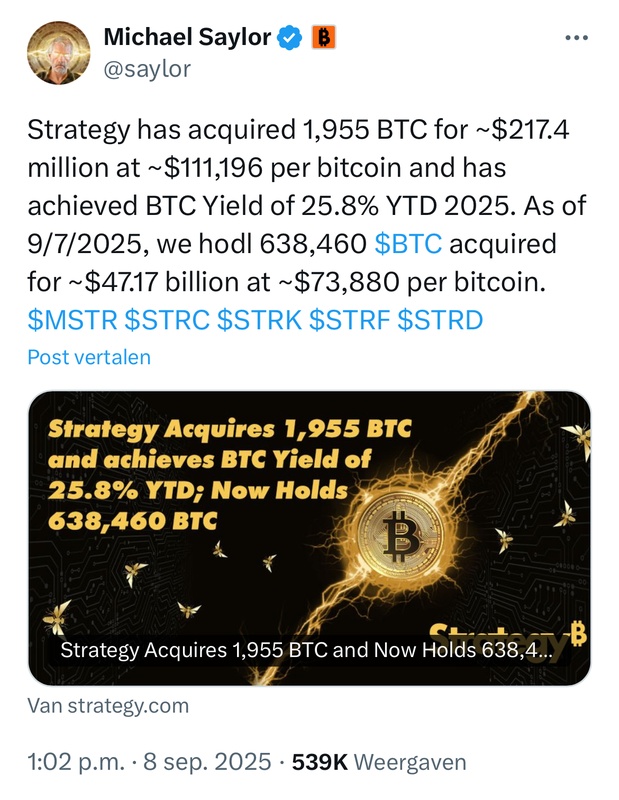Click the $STRK cashtag
The width and height of the screenshot is (619, 800).
tap(258, 320)
